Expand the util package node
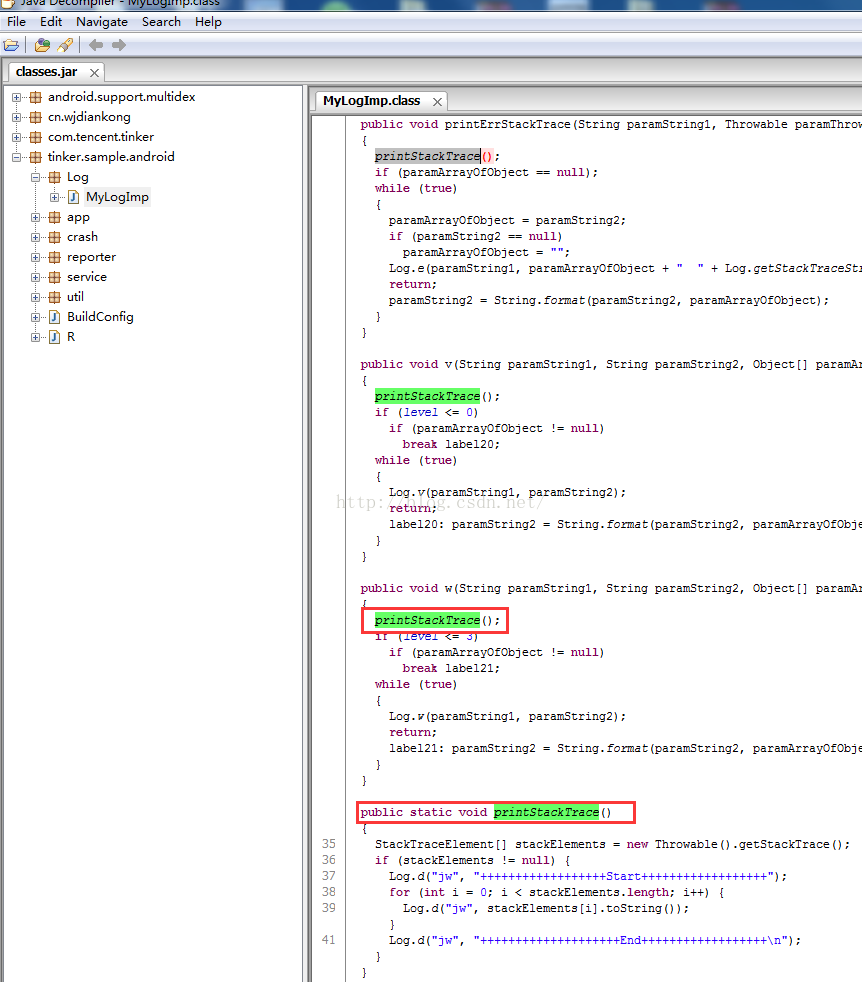The width and height of the screenshot is (862, 982). [x=36, y=297]
